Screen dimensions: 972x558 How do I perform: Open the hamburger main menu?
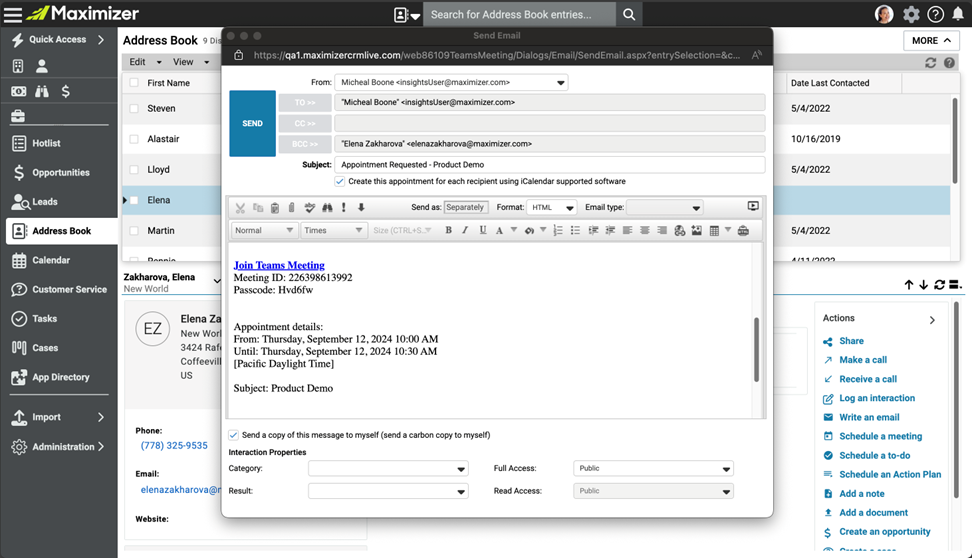click(12, 14)
